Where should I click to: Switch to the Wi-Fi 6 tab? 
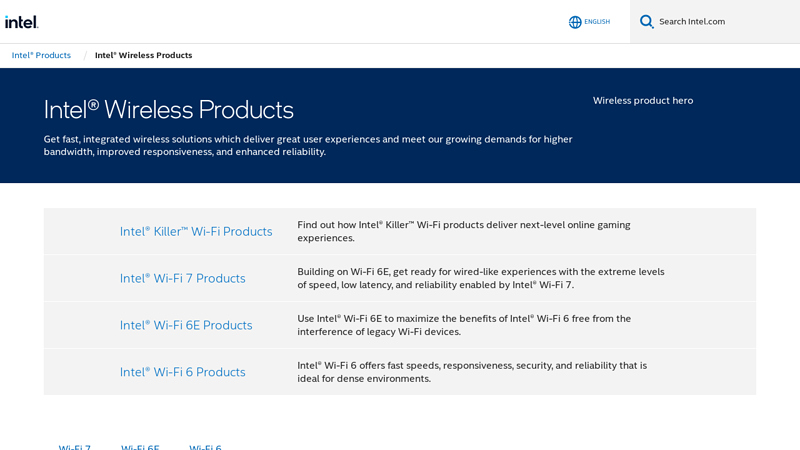pyautogui.click(x=205, y=447)
